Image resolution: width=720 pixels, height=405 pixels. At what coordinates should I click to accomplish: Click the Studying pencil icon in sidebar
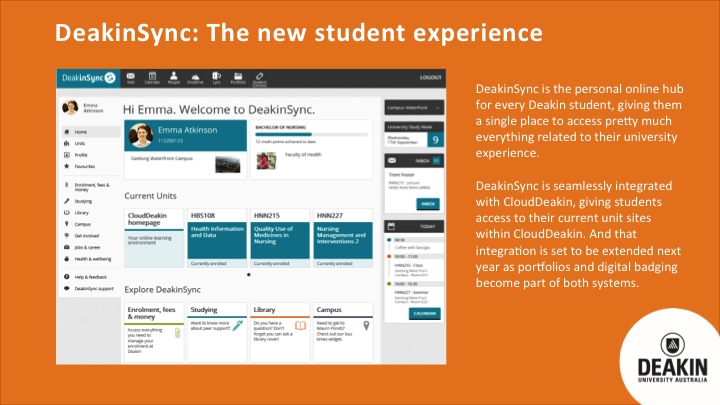point(67,201)
